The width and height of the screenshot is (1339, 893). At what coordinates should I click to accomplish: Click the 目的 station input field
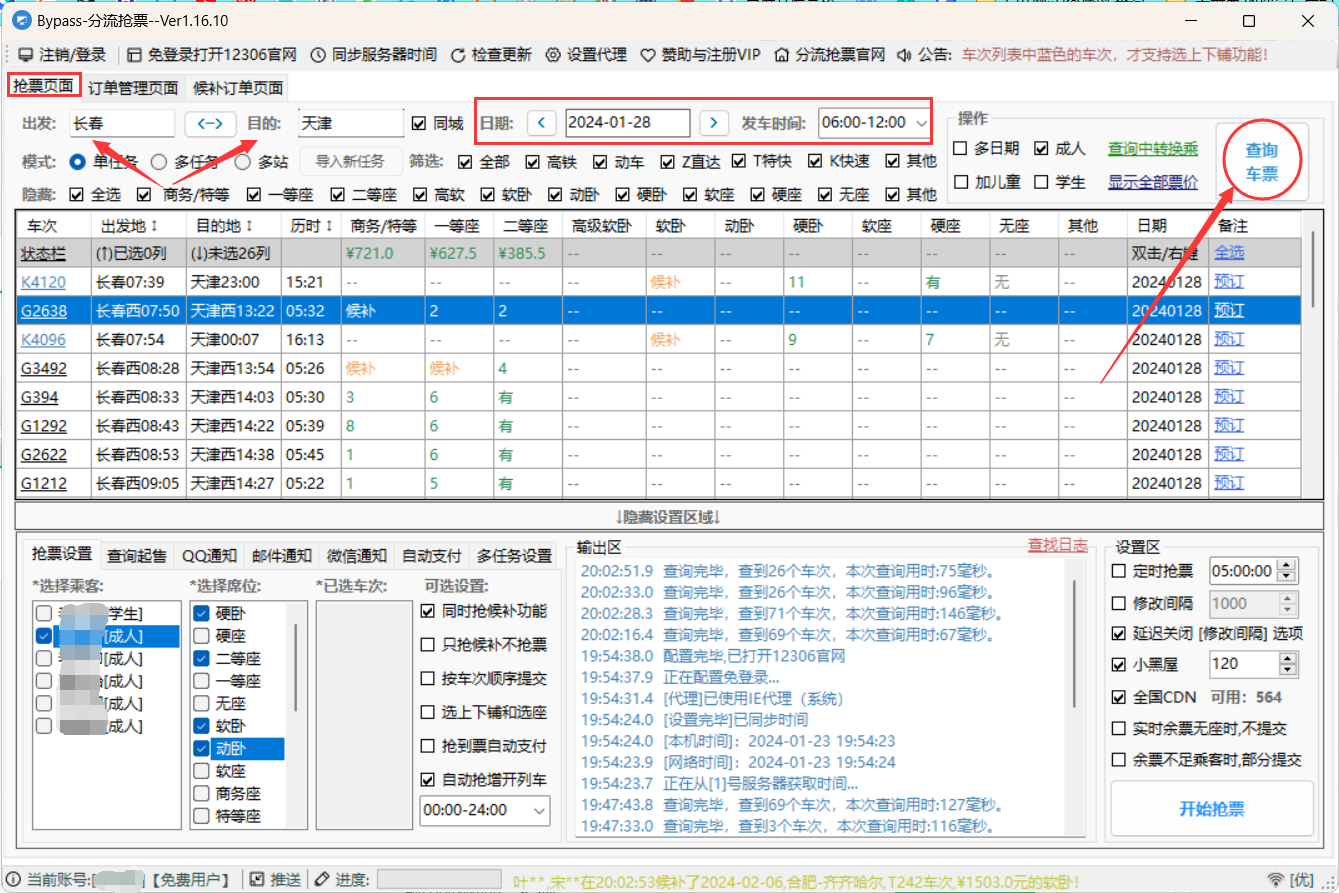point(350,123)
